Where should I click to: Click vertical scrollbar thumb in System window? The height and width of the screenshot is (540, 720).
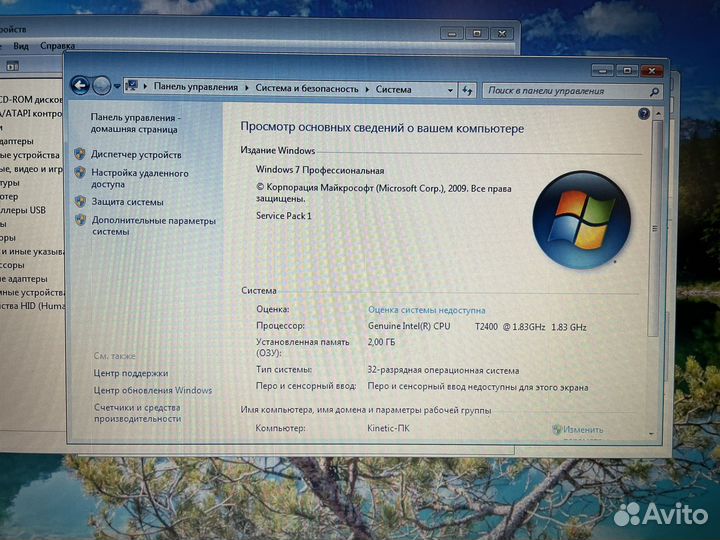tap(655, 228)
